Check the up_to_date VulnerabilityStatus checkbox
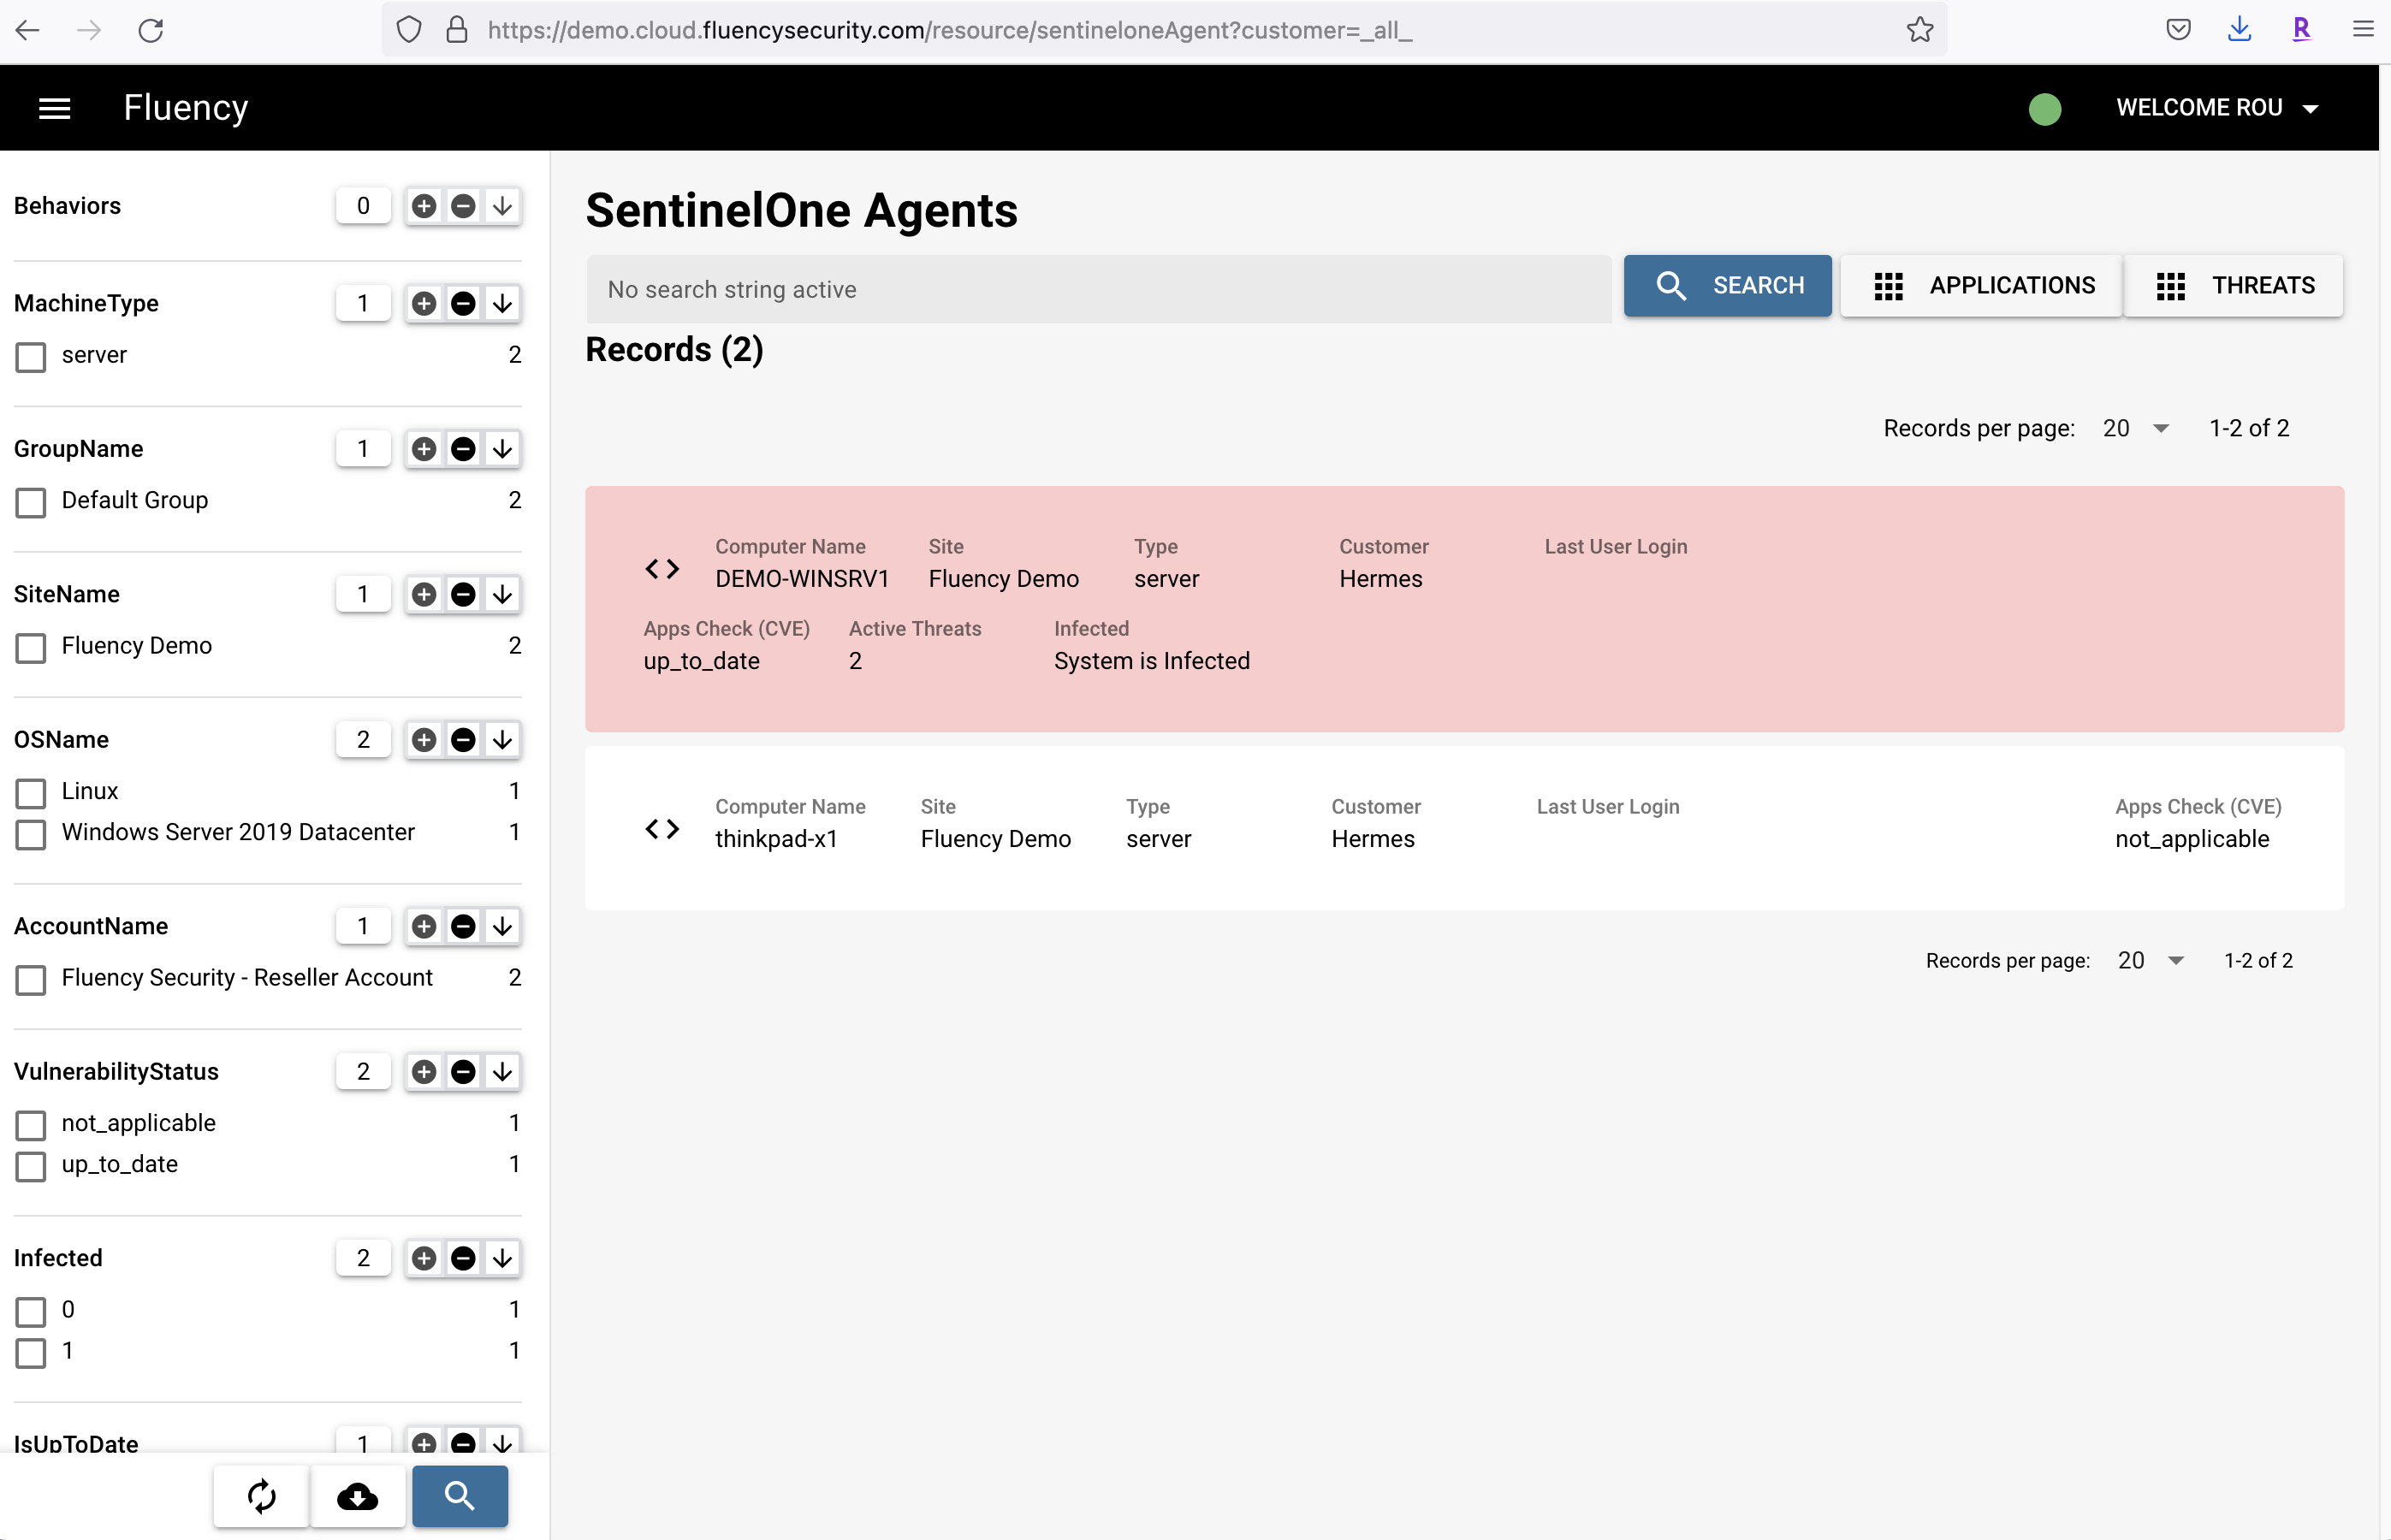This screenshot has height=1540, width=2391. 31,1166
